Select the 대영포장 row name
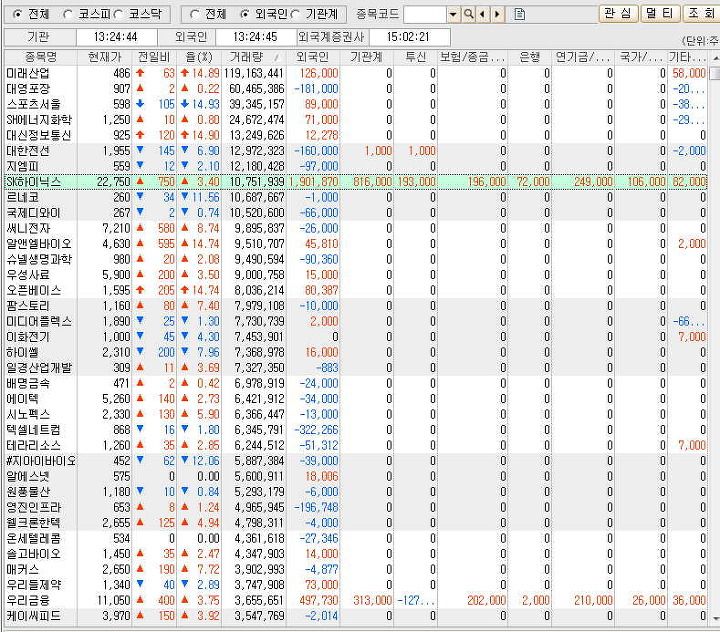 [28, 89]
